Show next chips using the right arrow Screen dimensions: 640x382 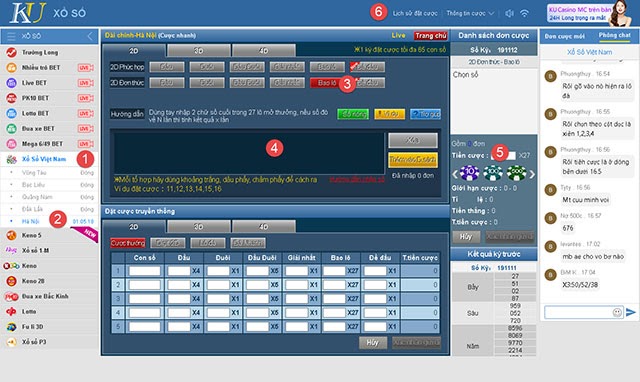pos(532,174)
